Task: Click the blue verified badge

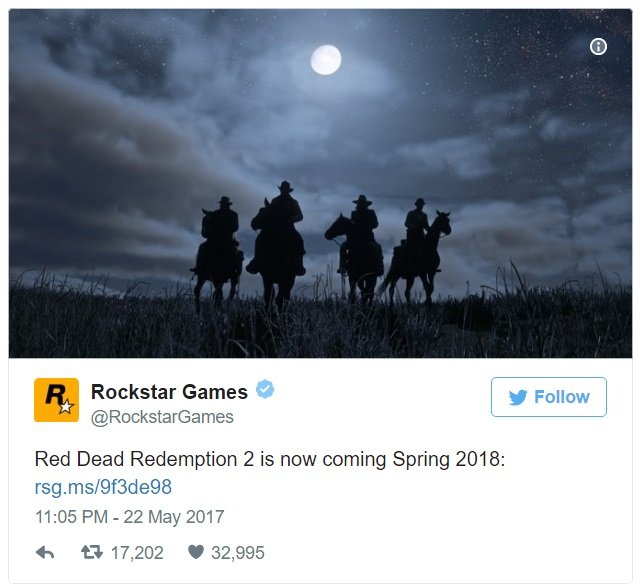Action: (x=265, y=389)
